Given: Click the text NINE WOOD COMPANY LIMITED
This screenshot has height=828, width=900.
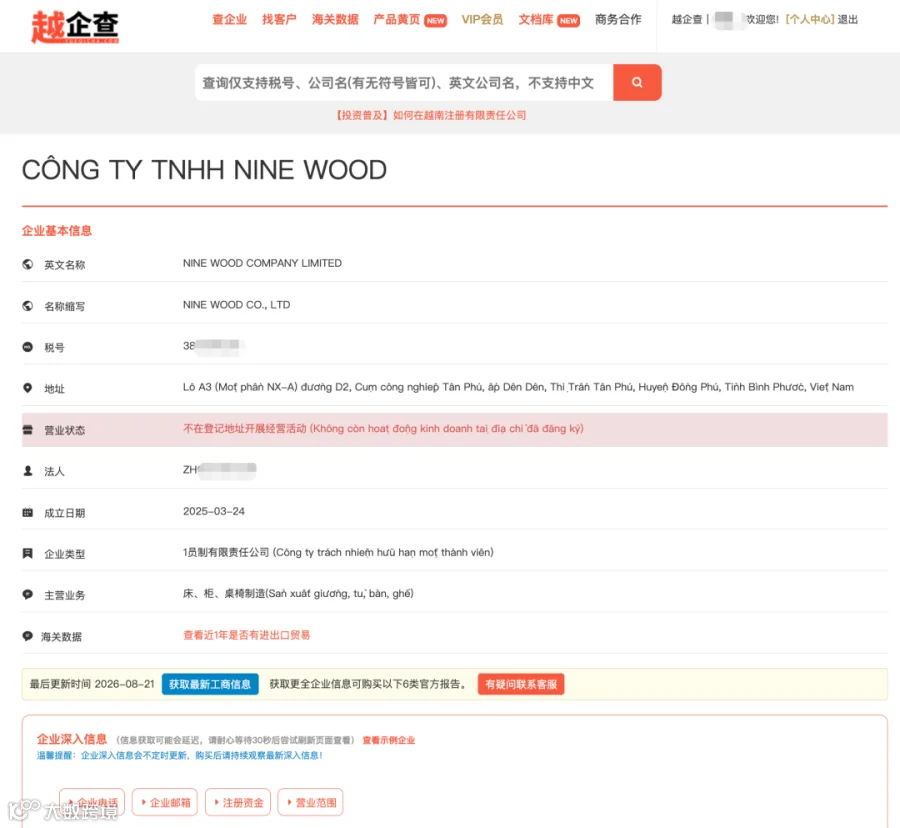Looking at the screenshot, I should 262,263.
